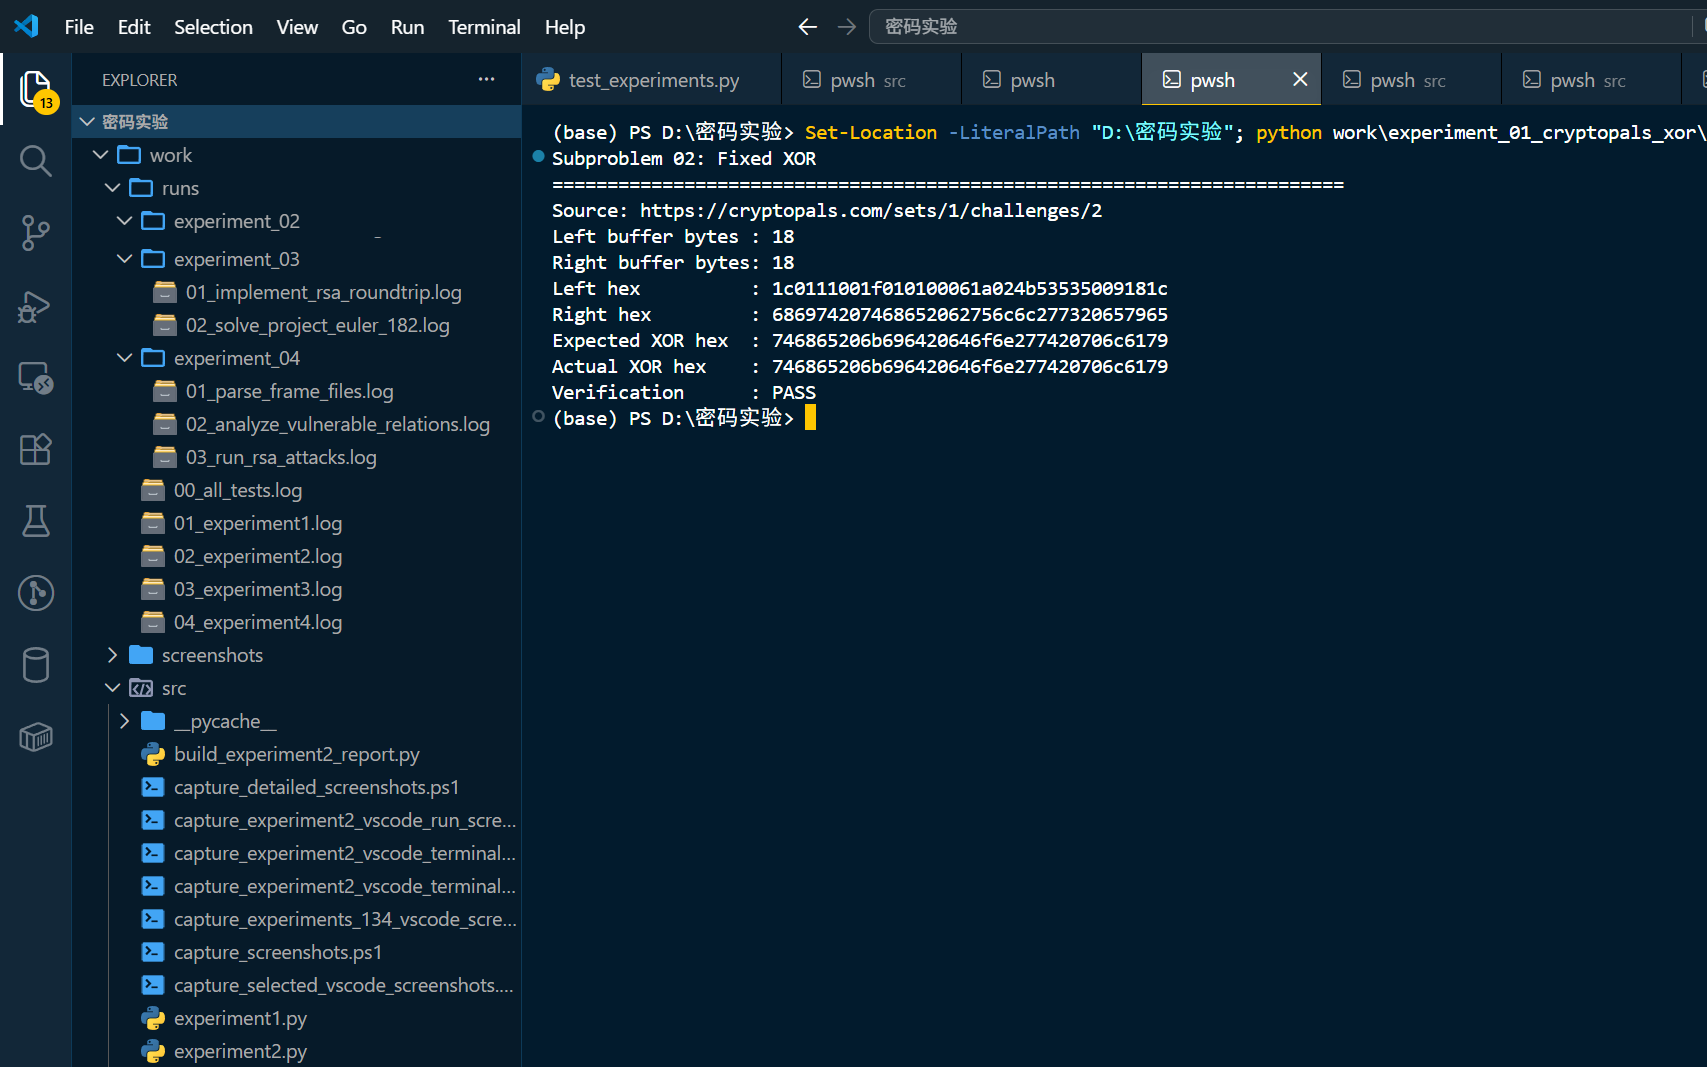Close the active pwsh tab
Image resolution: width=1707 pixels, height=1067 pixels.
[1300, 79]
